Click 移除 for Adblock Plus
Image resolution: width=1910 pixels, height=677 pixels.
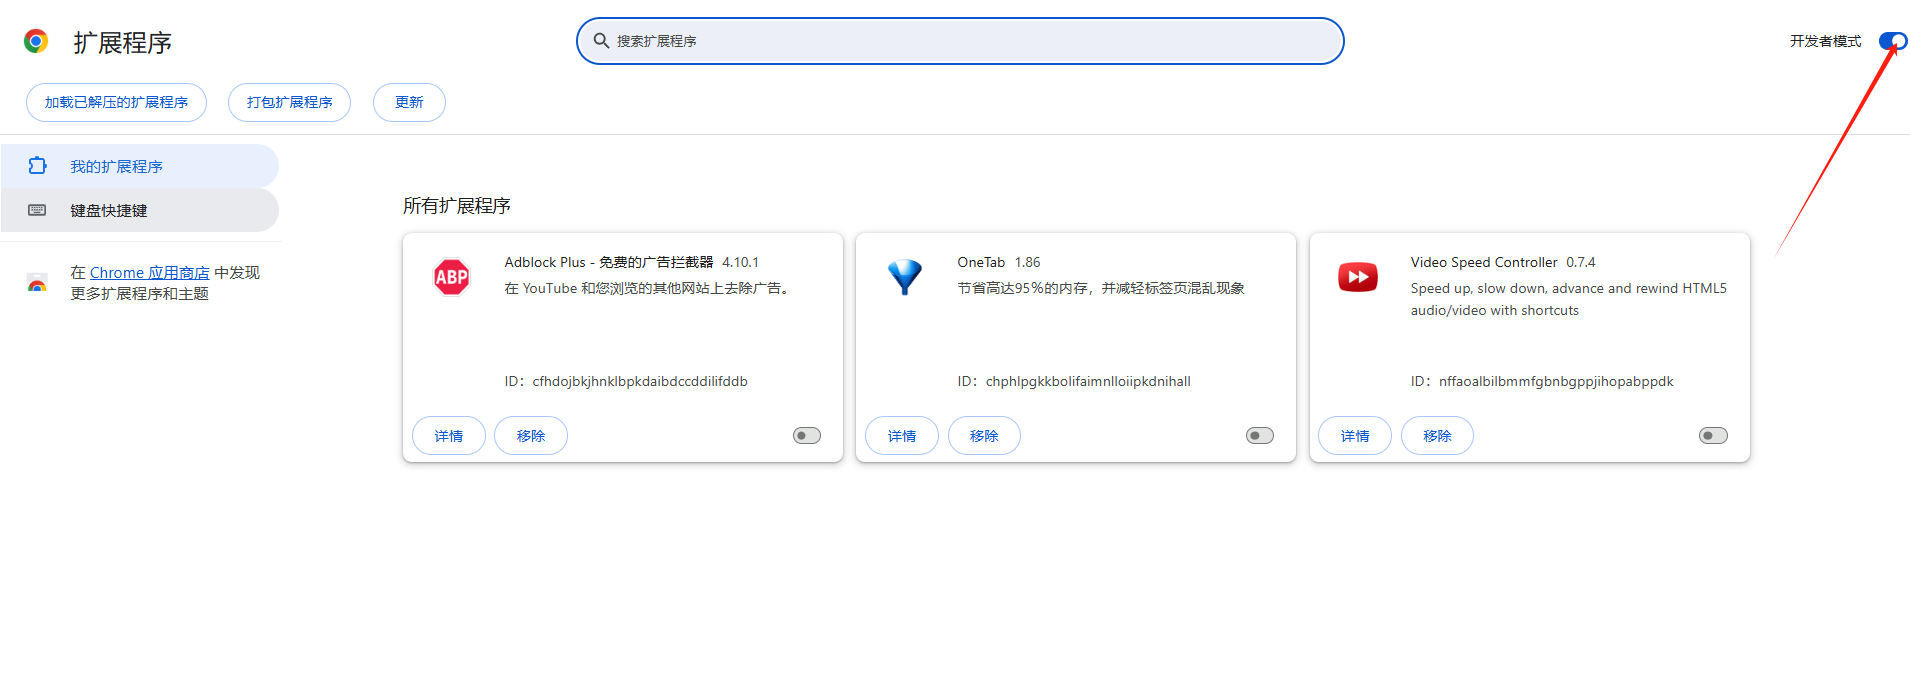[531, 436]
